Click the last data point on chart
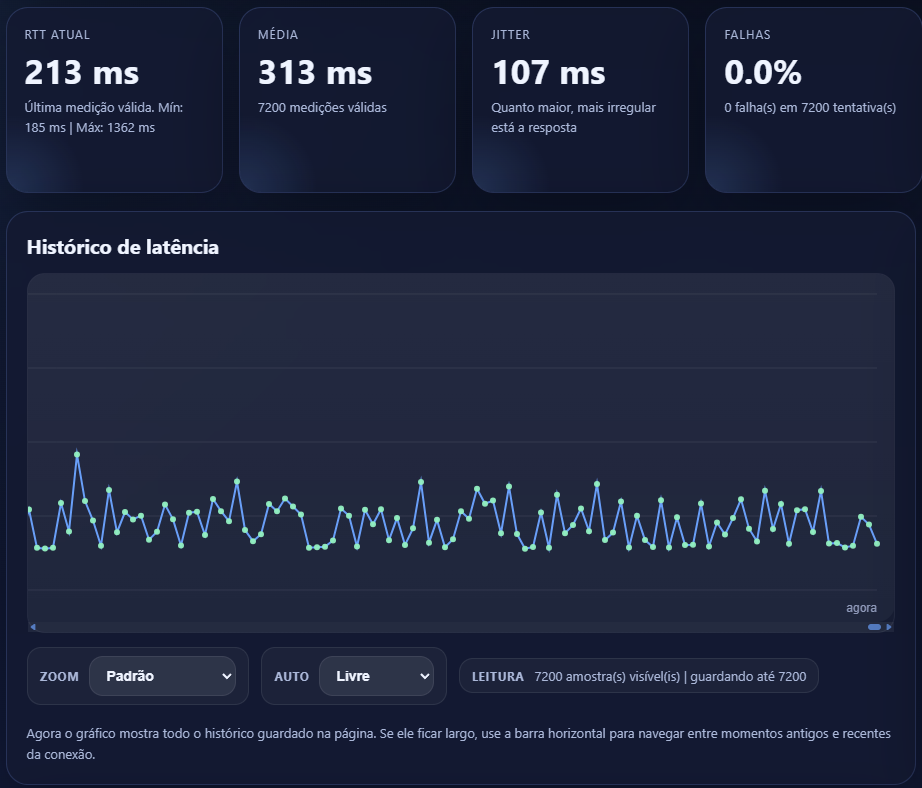This screenshot has height=788, width=922. point(877,543)
